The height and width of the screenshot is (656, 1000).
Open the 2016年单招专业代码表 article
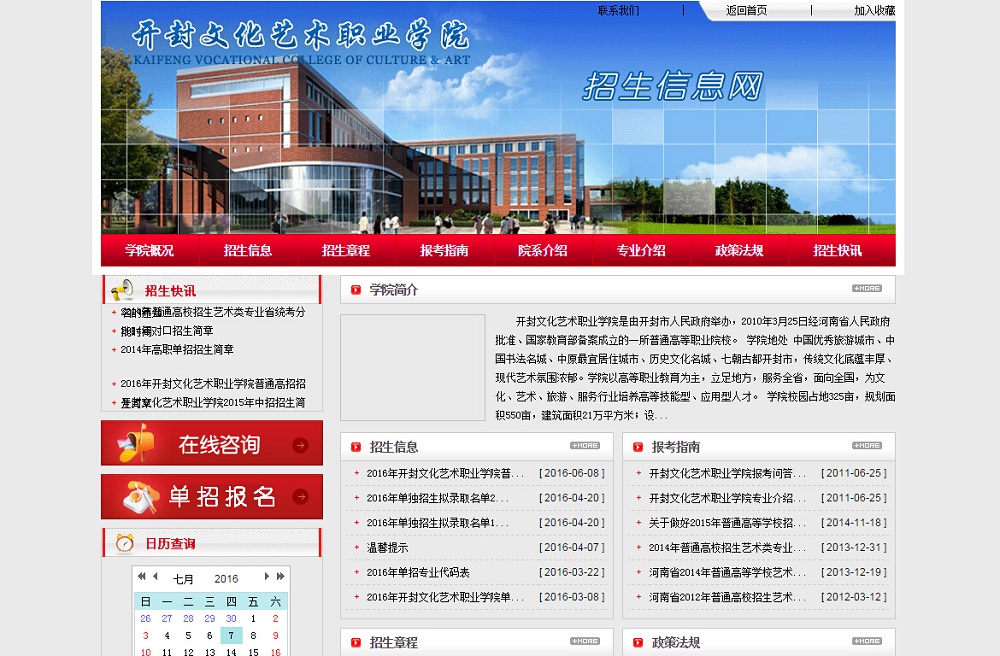418,572
